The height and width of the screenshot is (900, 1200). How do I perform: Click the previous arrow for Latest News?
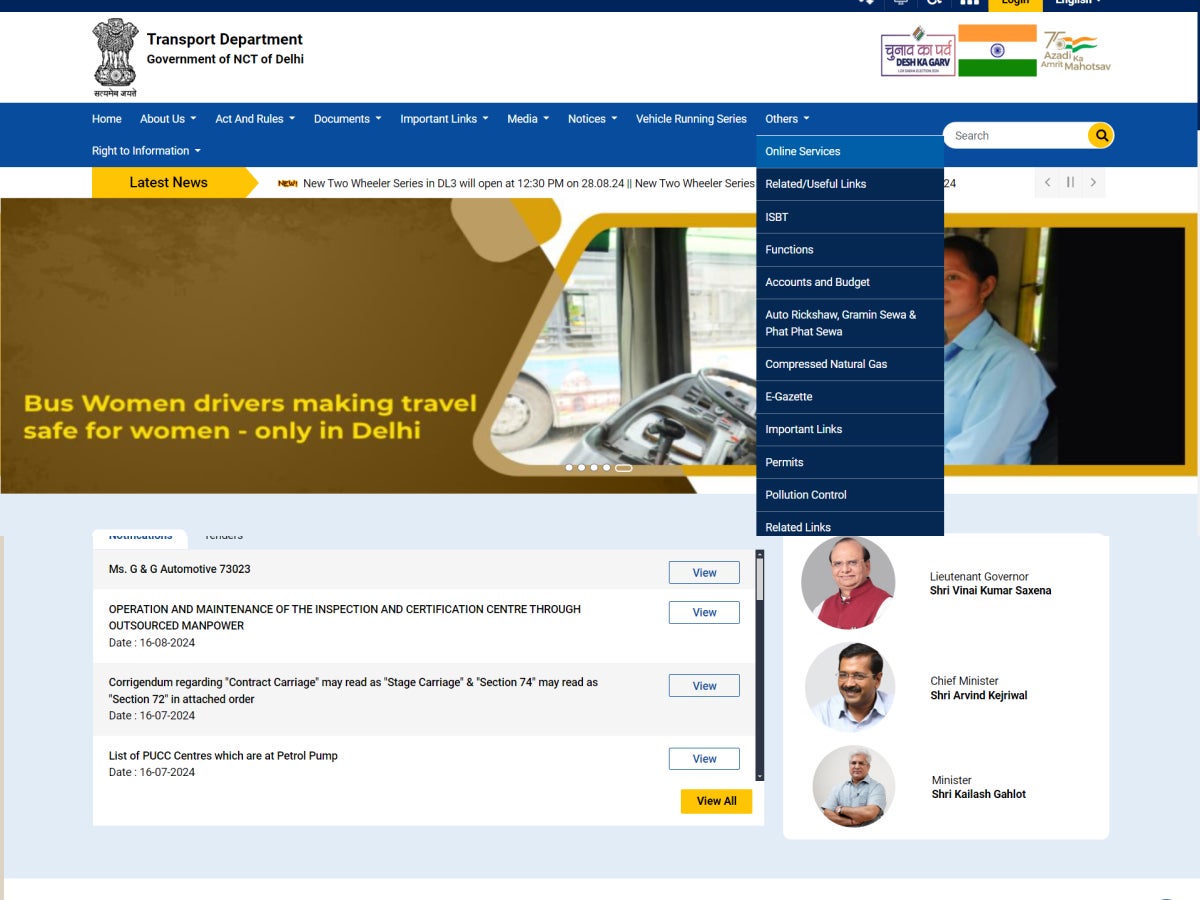1047,183
